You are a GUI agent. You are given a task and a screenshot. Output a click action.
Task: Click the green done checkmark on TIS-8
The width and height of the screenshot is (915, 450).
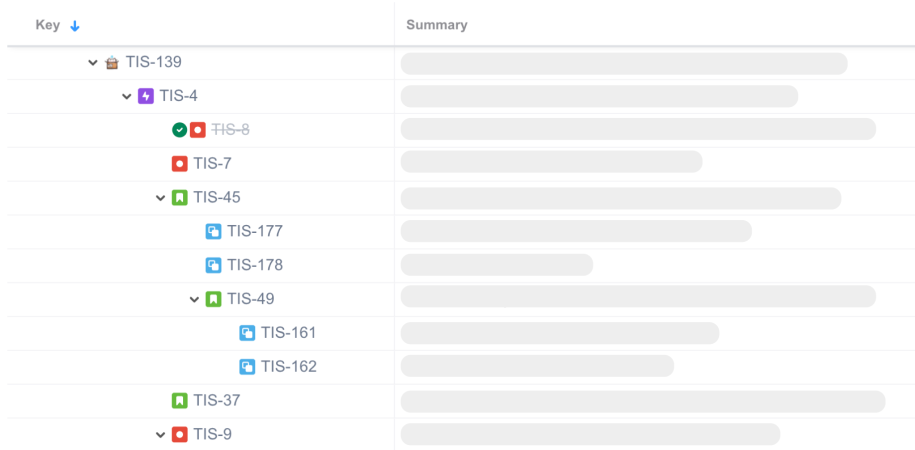pos(179,130)
